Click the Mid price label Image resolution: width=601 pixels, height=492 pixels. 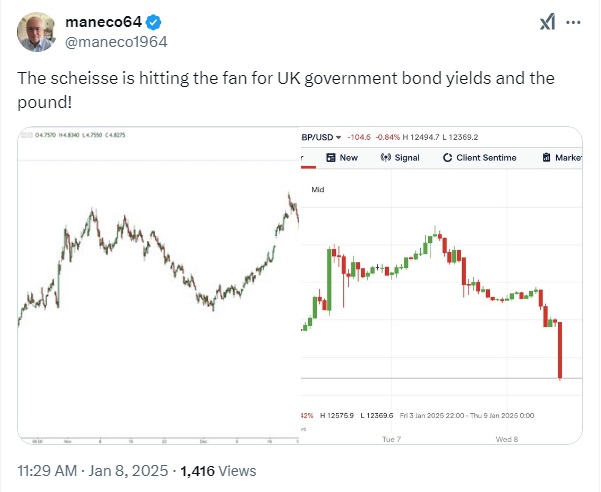coord(318,189)
